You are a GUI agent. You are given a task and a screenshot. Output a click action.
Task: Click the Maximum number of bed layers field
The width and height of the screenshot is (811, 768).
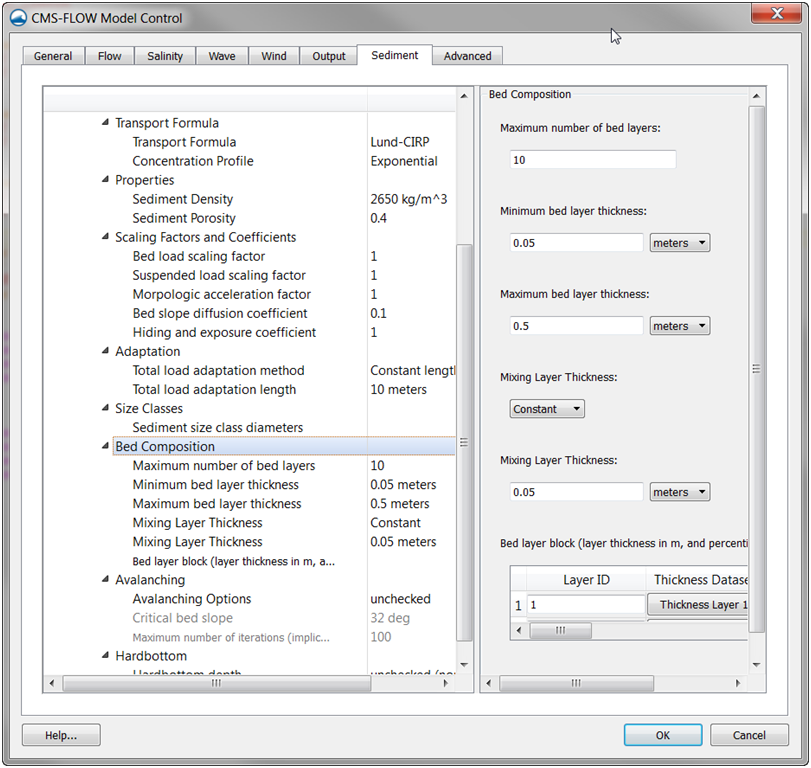(x=593, y=160)
